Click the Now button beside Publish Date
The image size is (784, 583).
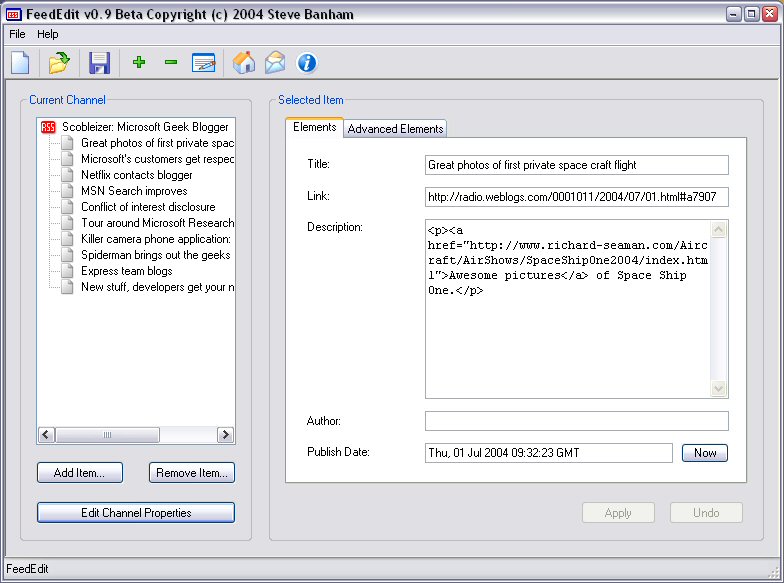pyautogui.click(x=705, y=452)
